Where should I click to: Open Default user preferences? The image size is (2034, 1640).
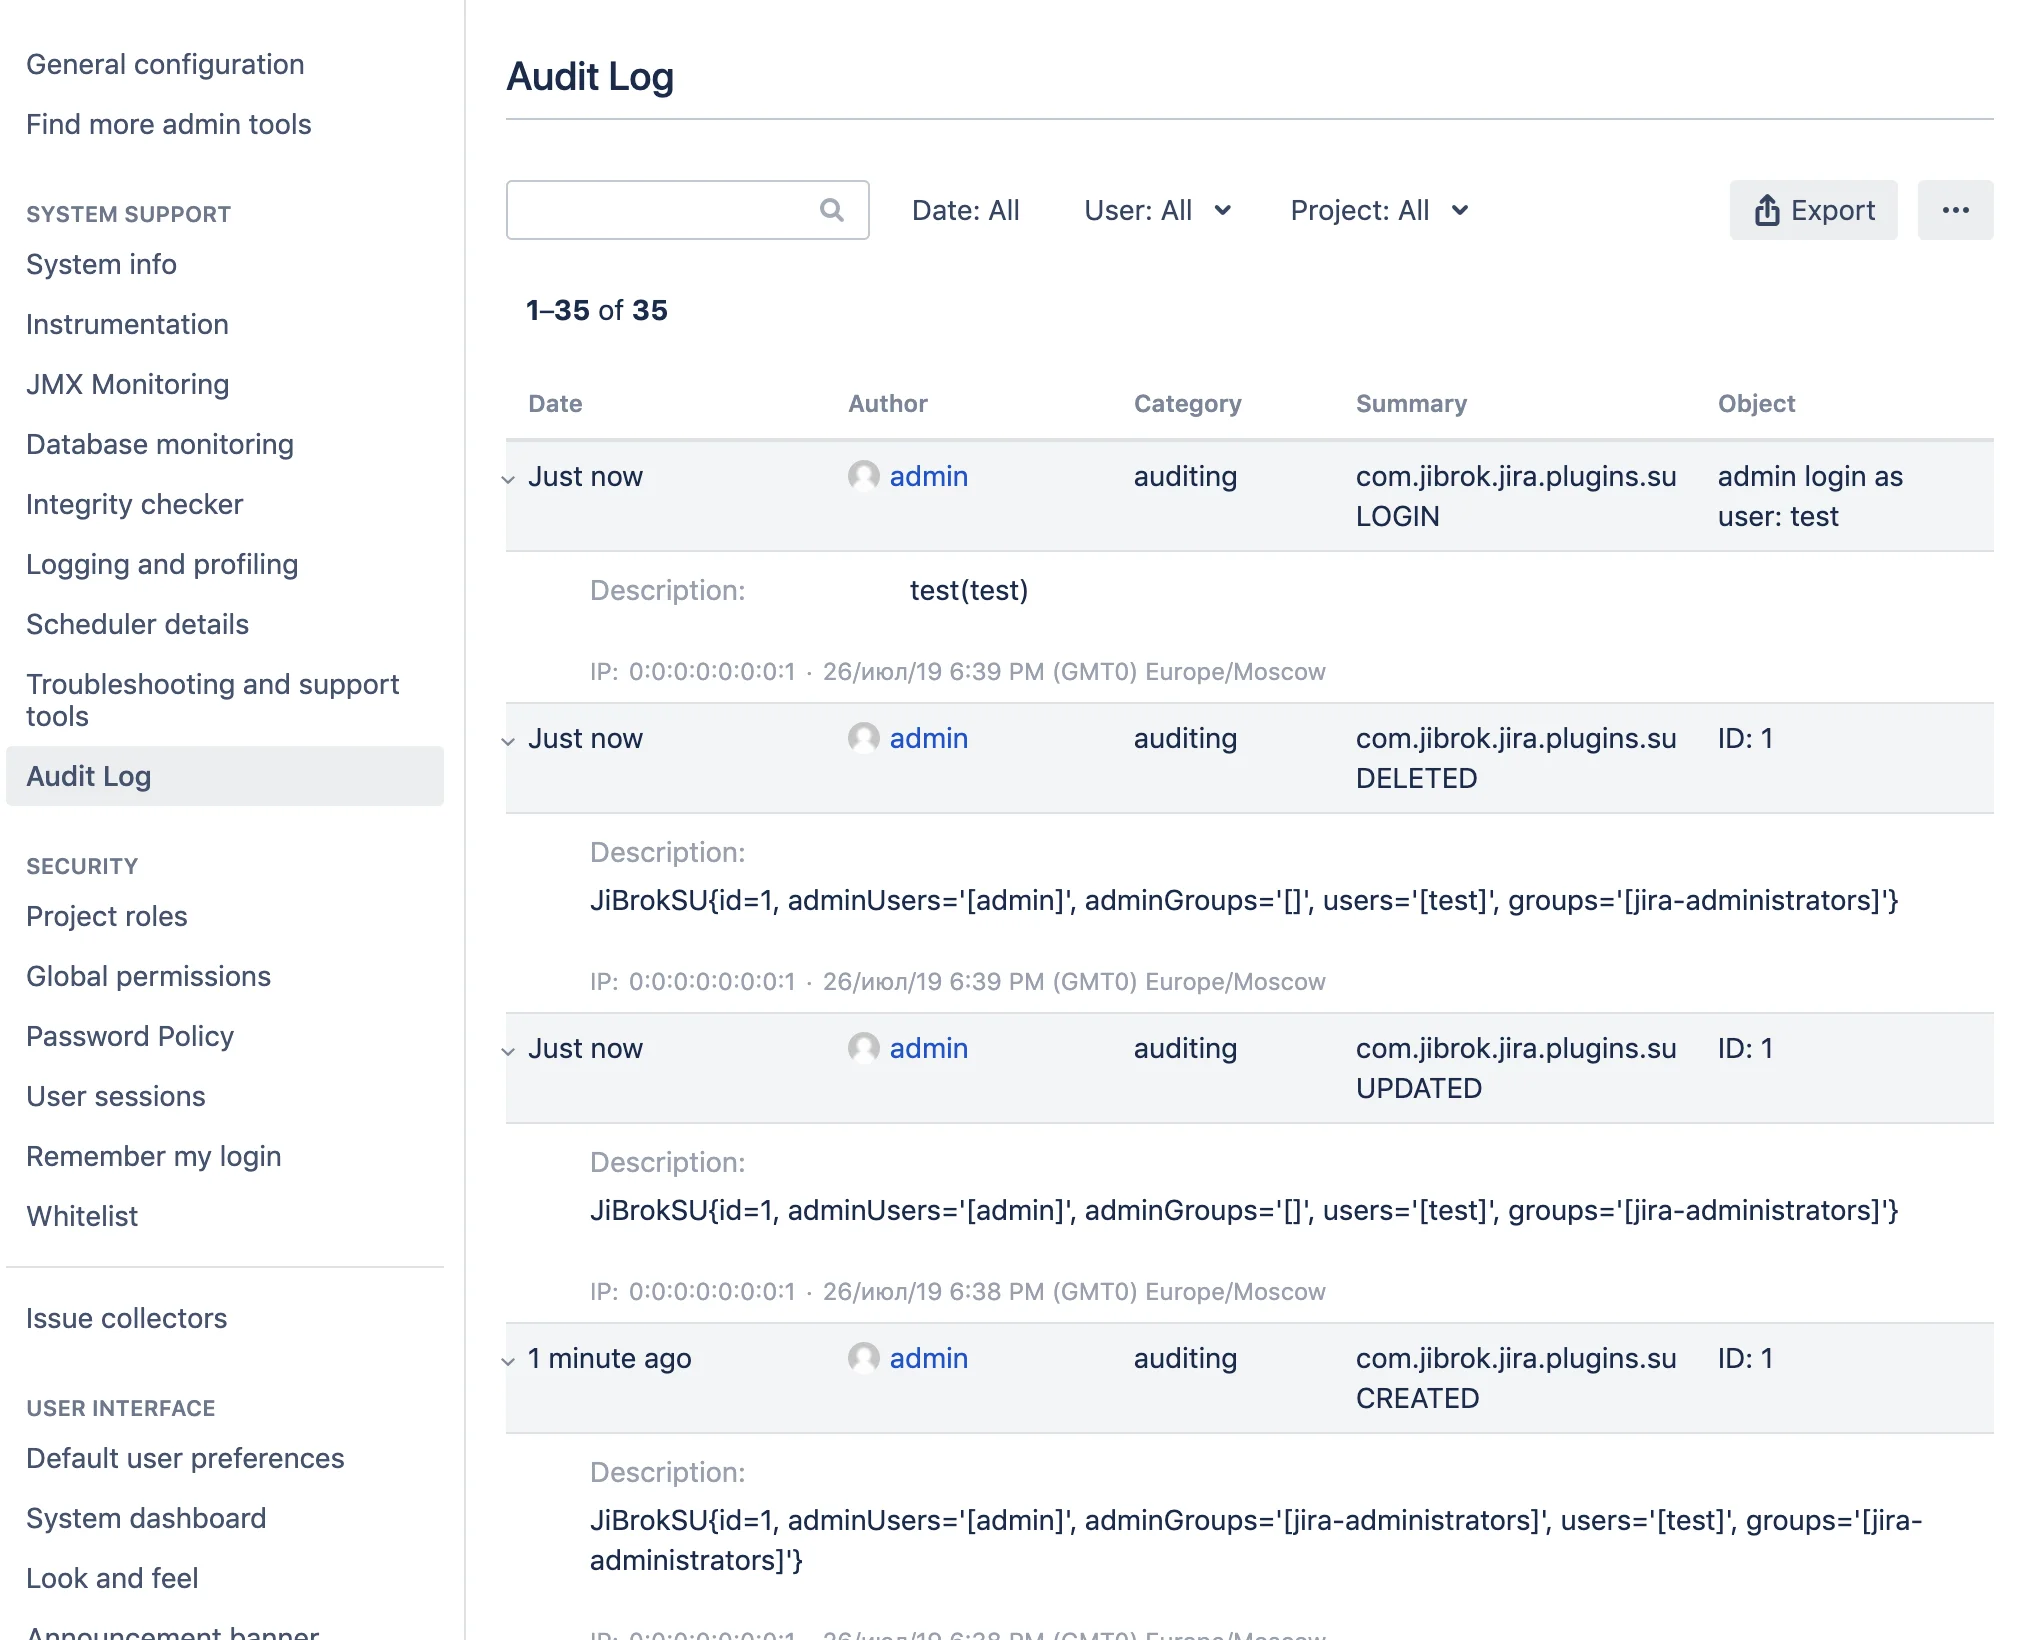185,1458
